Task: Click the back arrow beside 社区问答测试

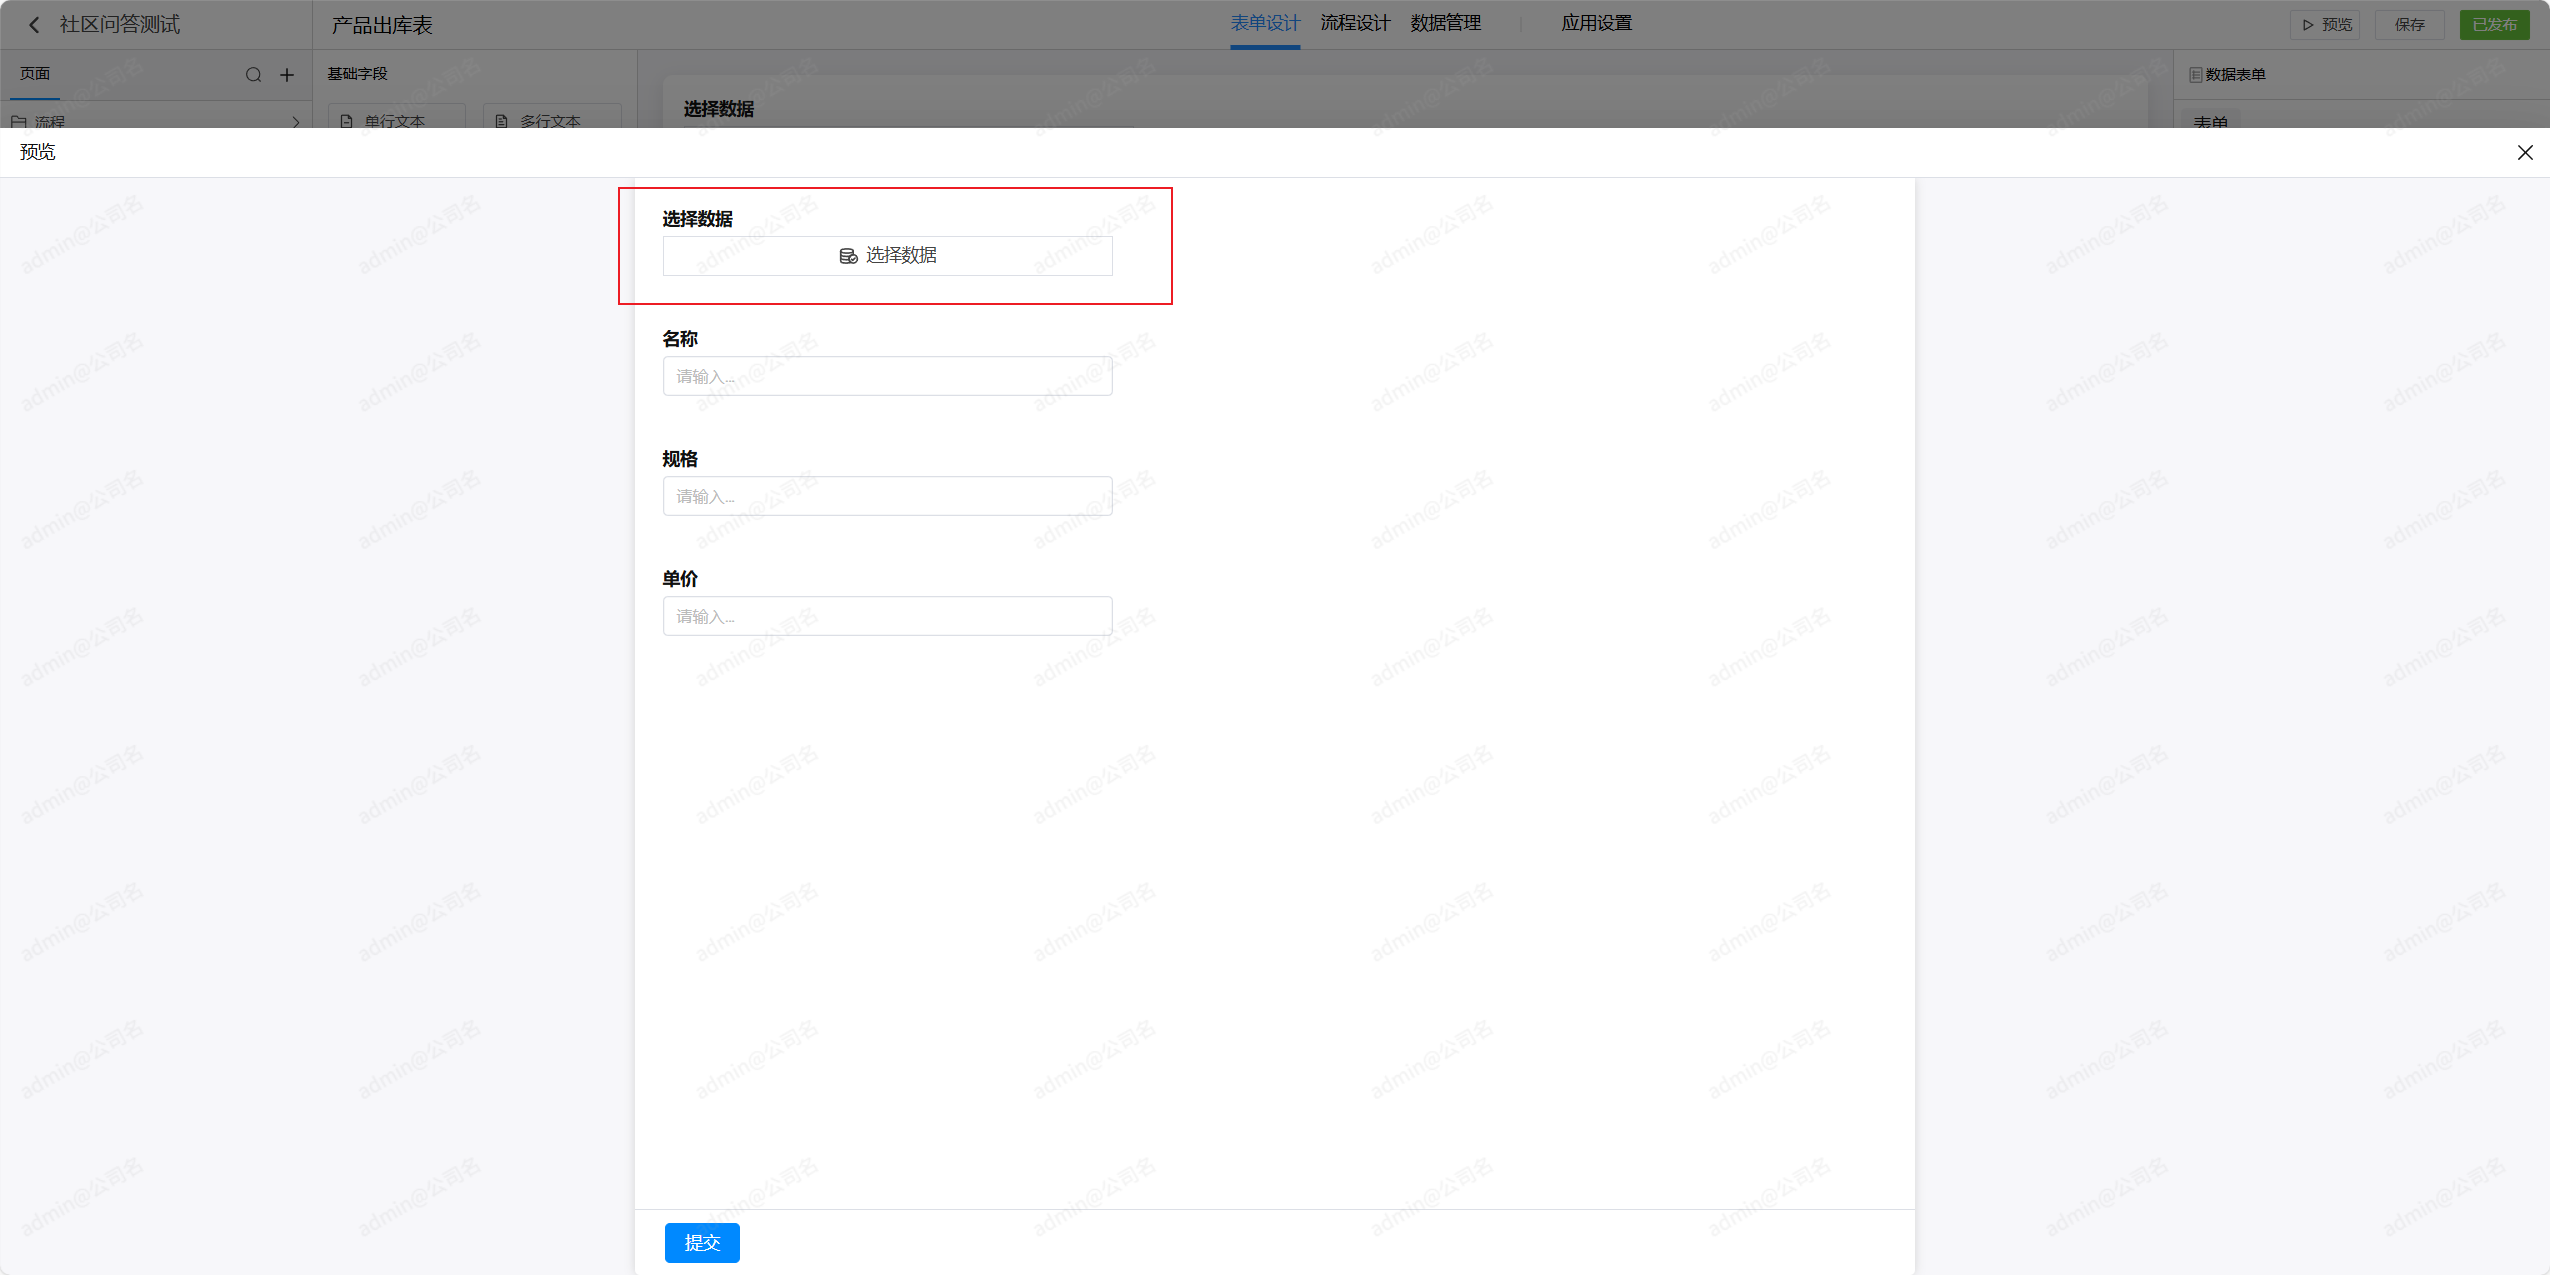Action: click(34, 25)
